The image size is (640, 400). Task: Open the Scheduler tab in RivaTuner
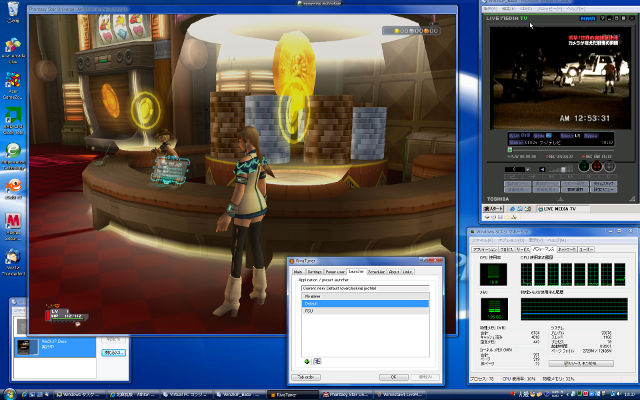pyautogui.click(x=376, y=272)
